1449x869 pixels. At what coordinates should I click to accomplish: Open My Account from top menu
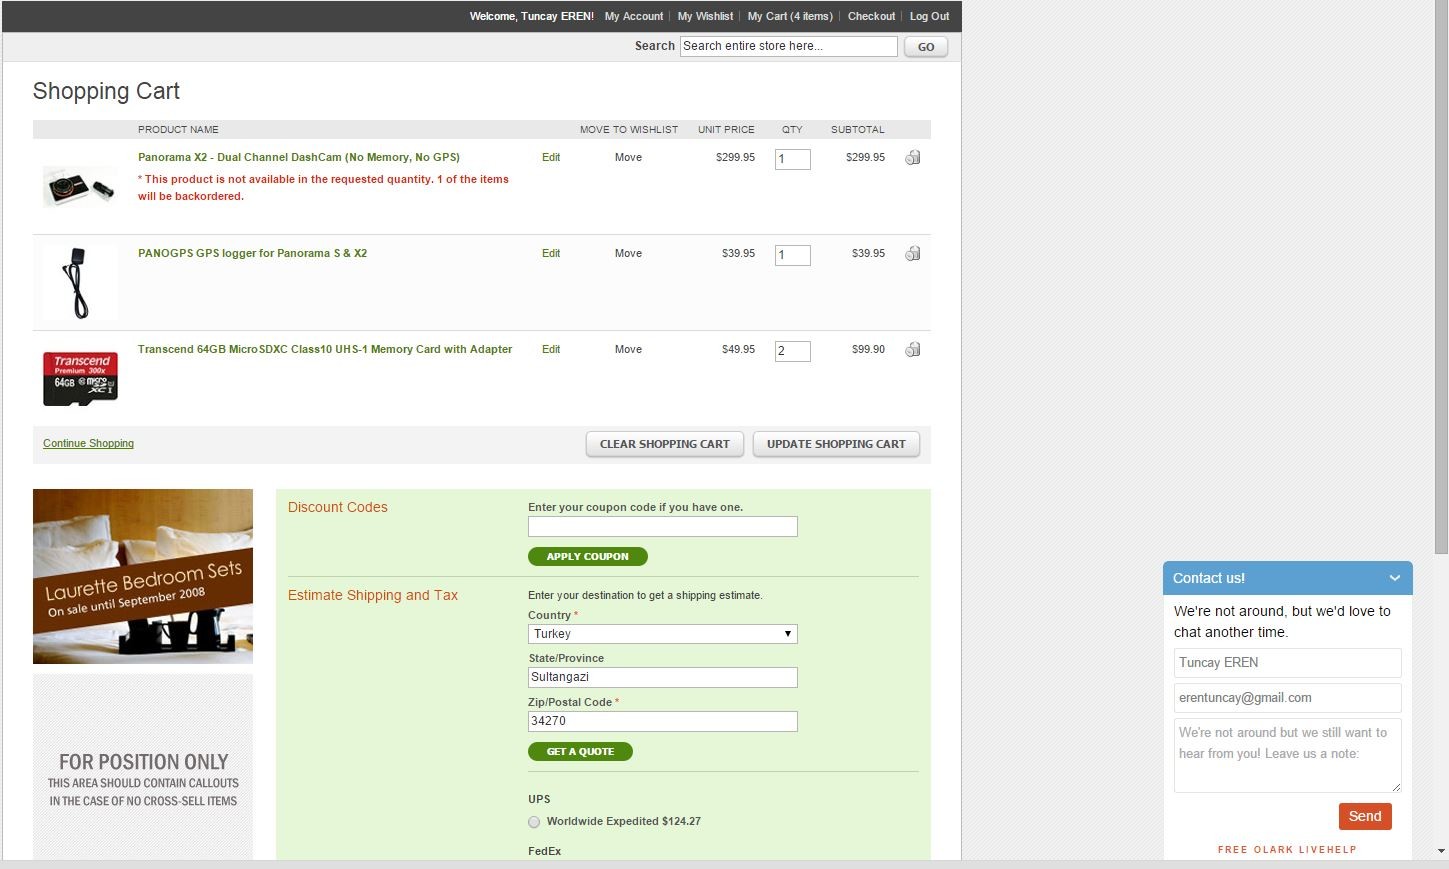(634, 16)
